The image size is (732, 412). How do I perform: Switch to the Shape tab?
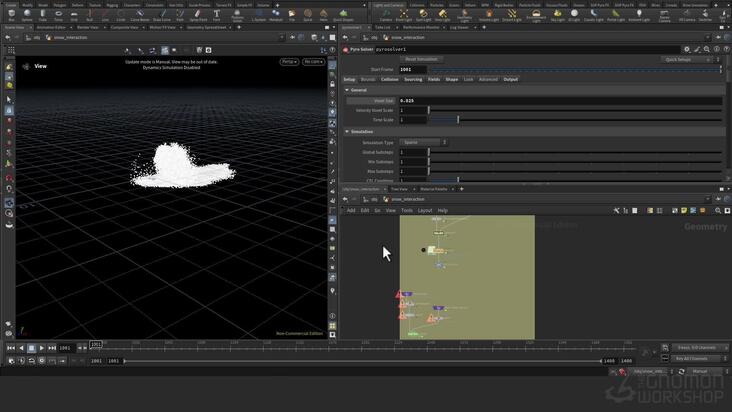(x=452, y=79)
